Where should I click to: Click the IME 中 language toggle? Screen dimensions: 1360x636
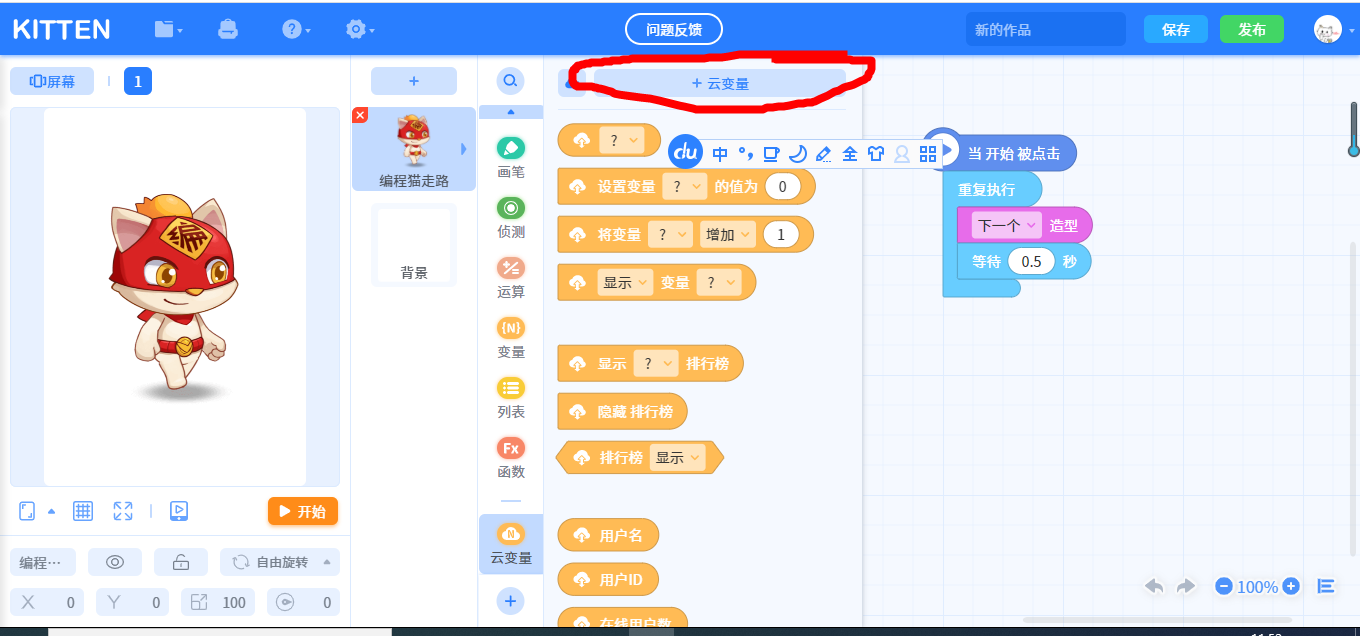point(720,154)
